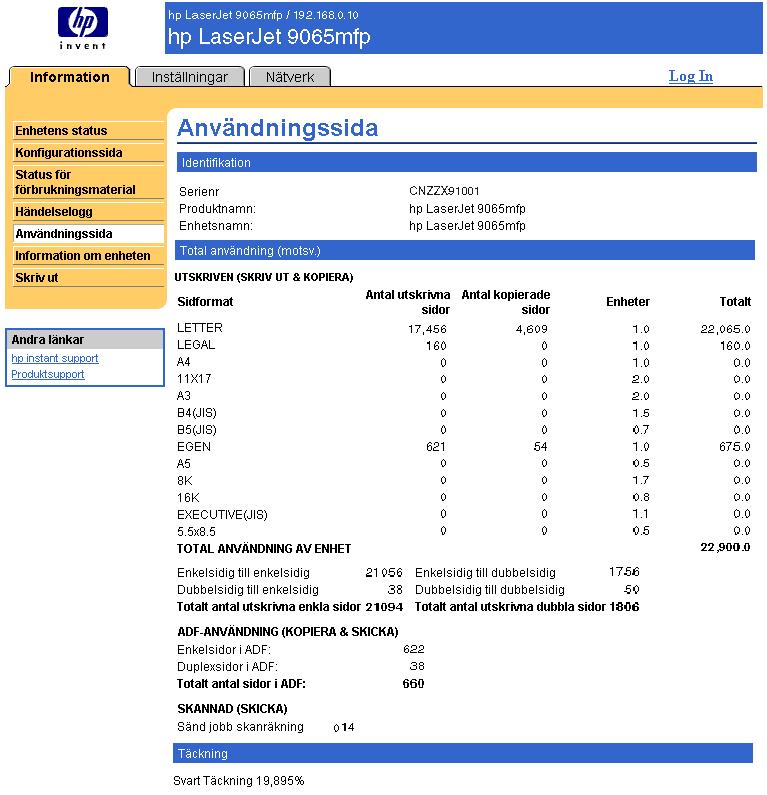This screenshot has width=767, height=795.
Task: Open Enhetens status page
Action: pyautogui.click(x=88, y=131)
